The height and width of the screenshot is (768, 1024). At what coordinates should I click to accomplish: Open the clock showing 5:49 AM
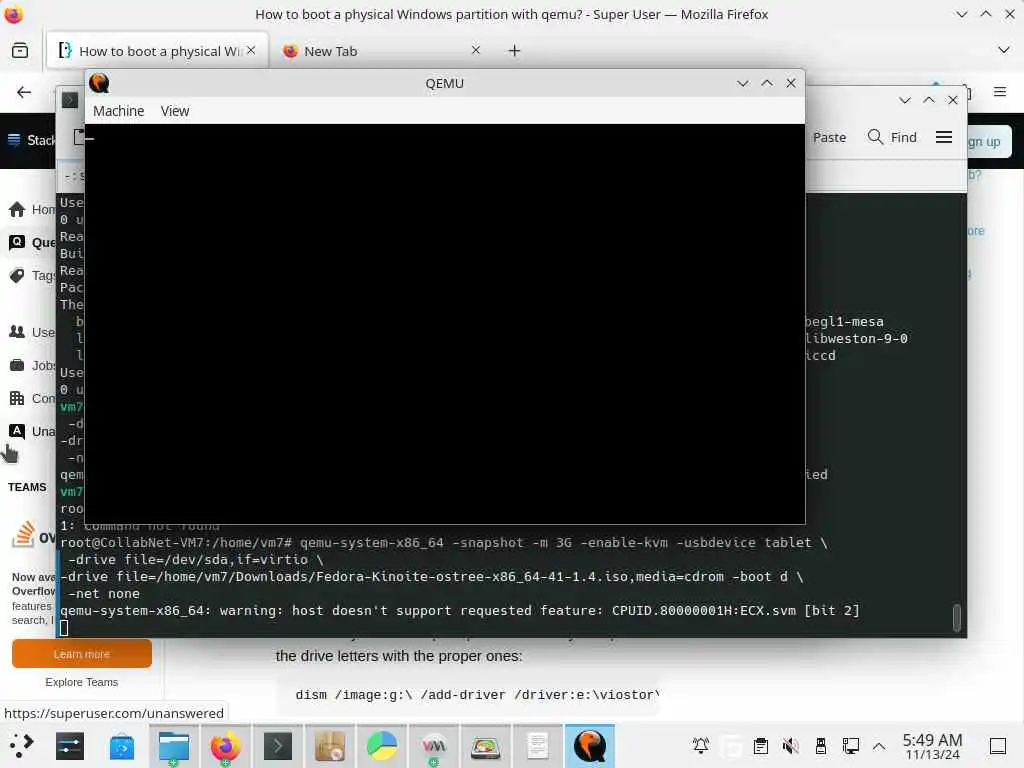(932, 746)
